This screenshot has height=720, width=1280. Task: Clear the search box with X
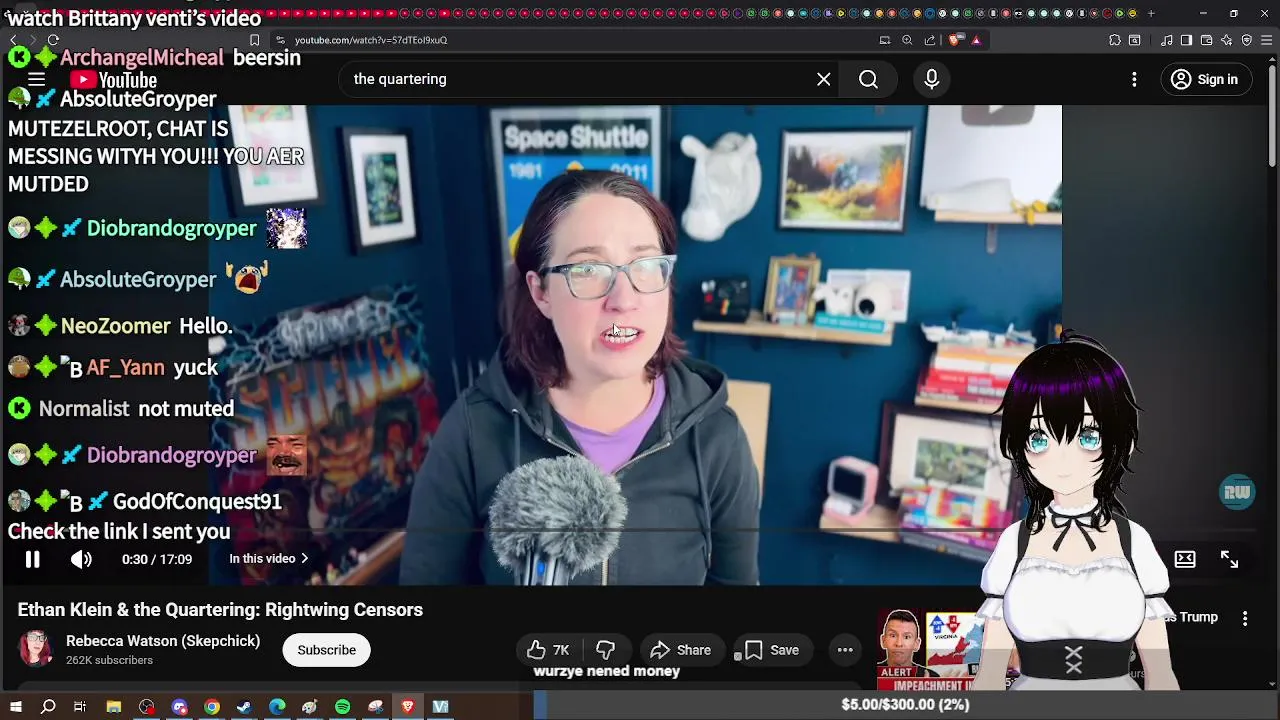[823, 79]
